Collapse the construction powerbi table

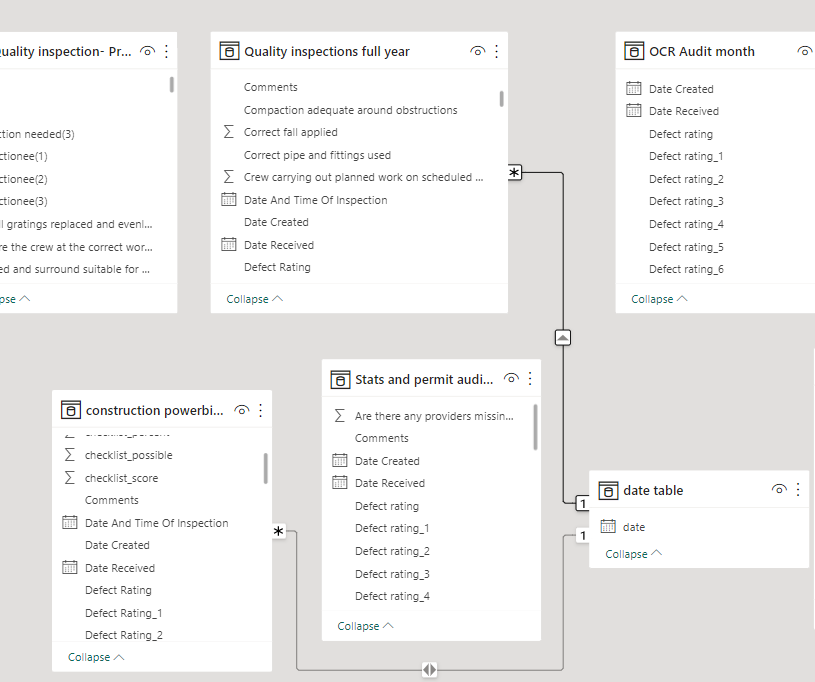[96, 657]
